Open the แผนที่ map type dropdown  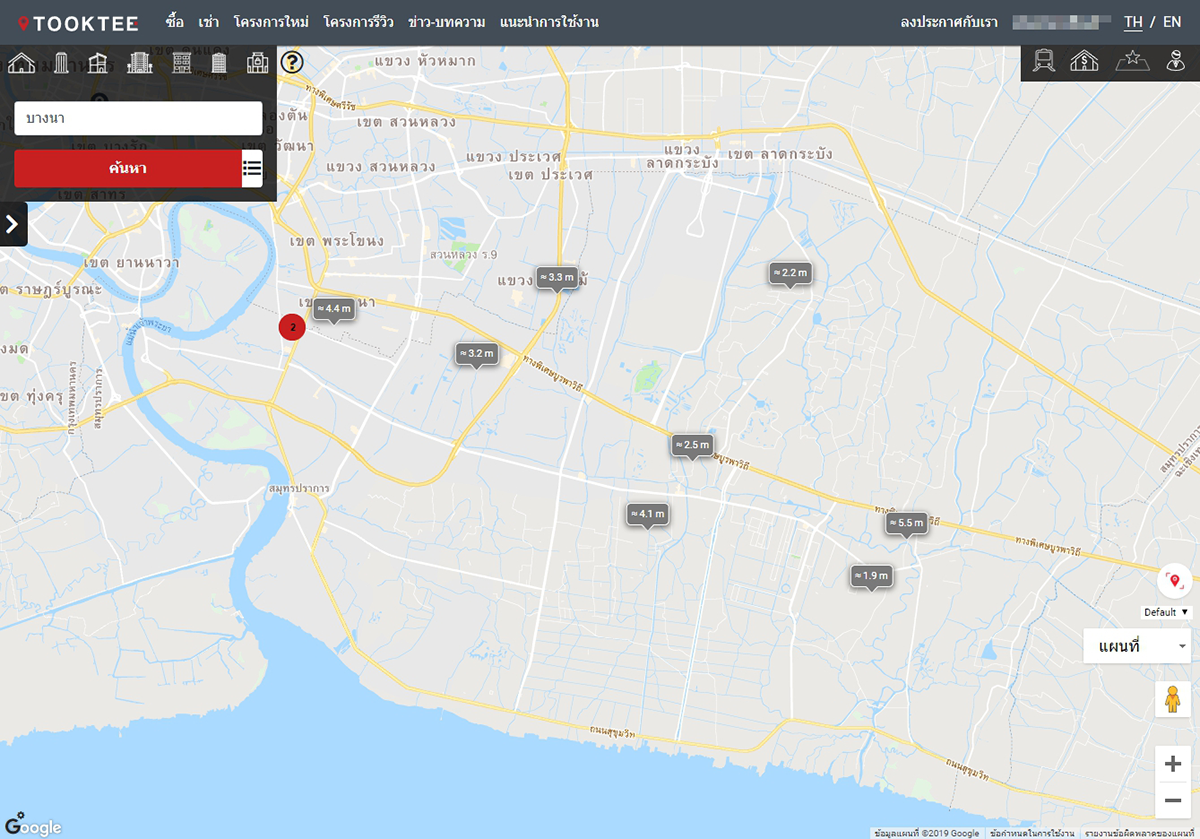pyautogui.click(x=1137, y=646)
